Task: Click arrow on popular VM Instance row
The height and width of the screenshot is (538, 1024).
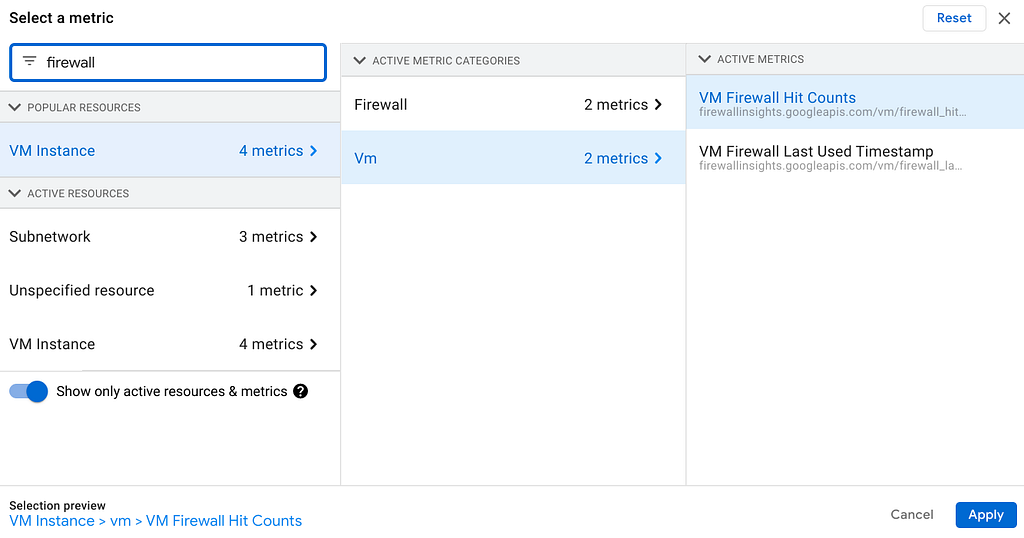Action: [313, 151]
